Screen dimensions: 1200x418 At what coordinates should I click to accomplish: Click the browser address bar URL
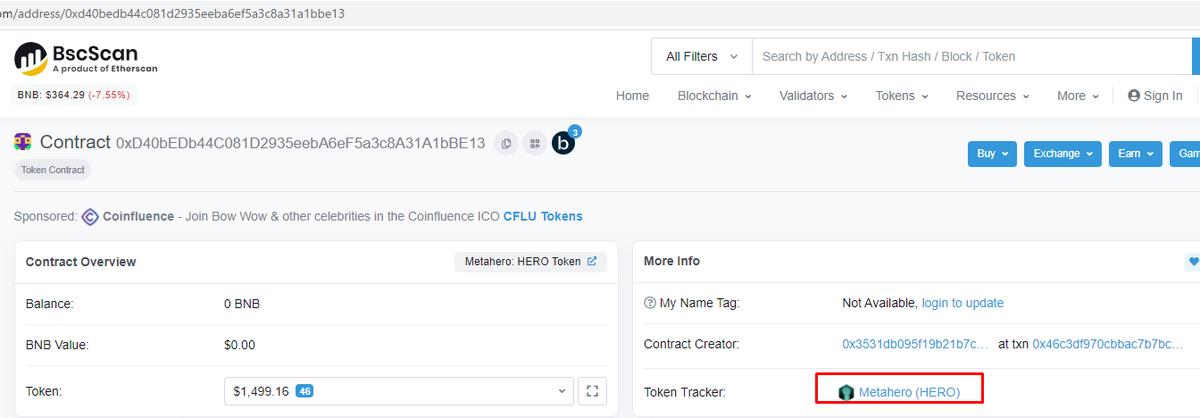coord(172,14)
